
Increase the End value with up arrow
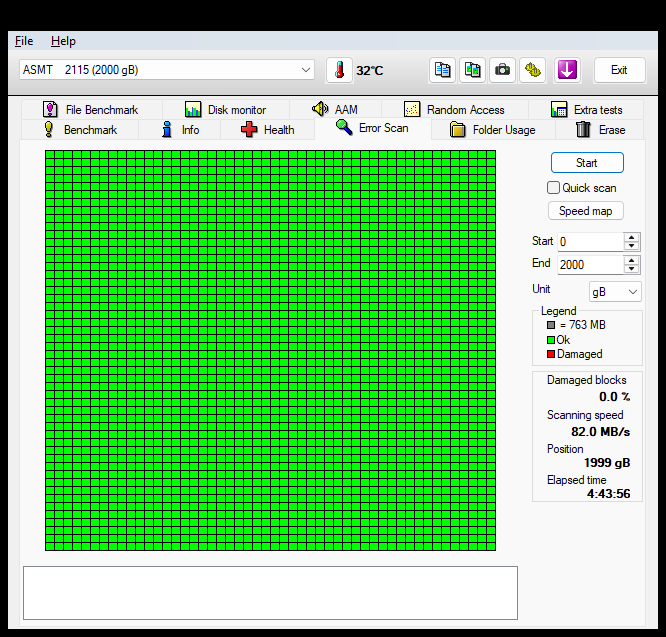[632, 260]
